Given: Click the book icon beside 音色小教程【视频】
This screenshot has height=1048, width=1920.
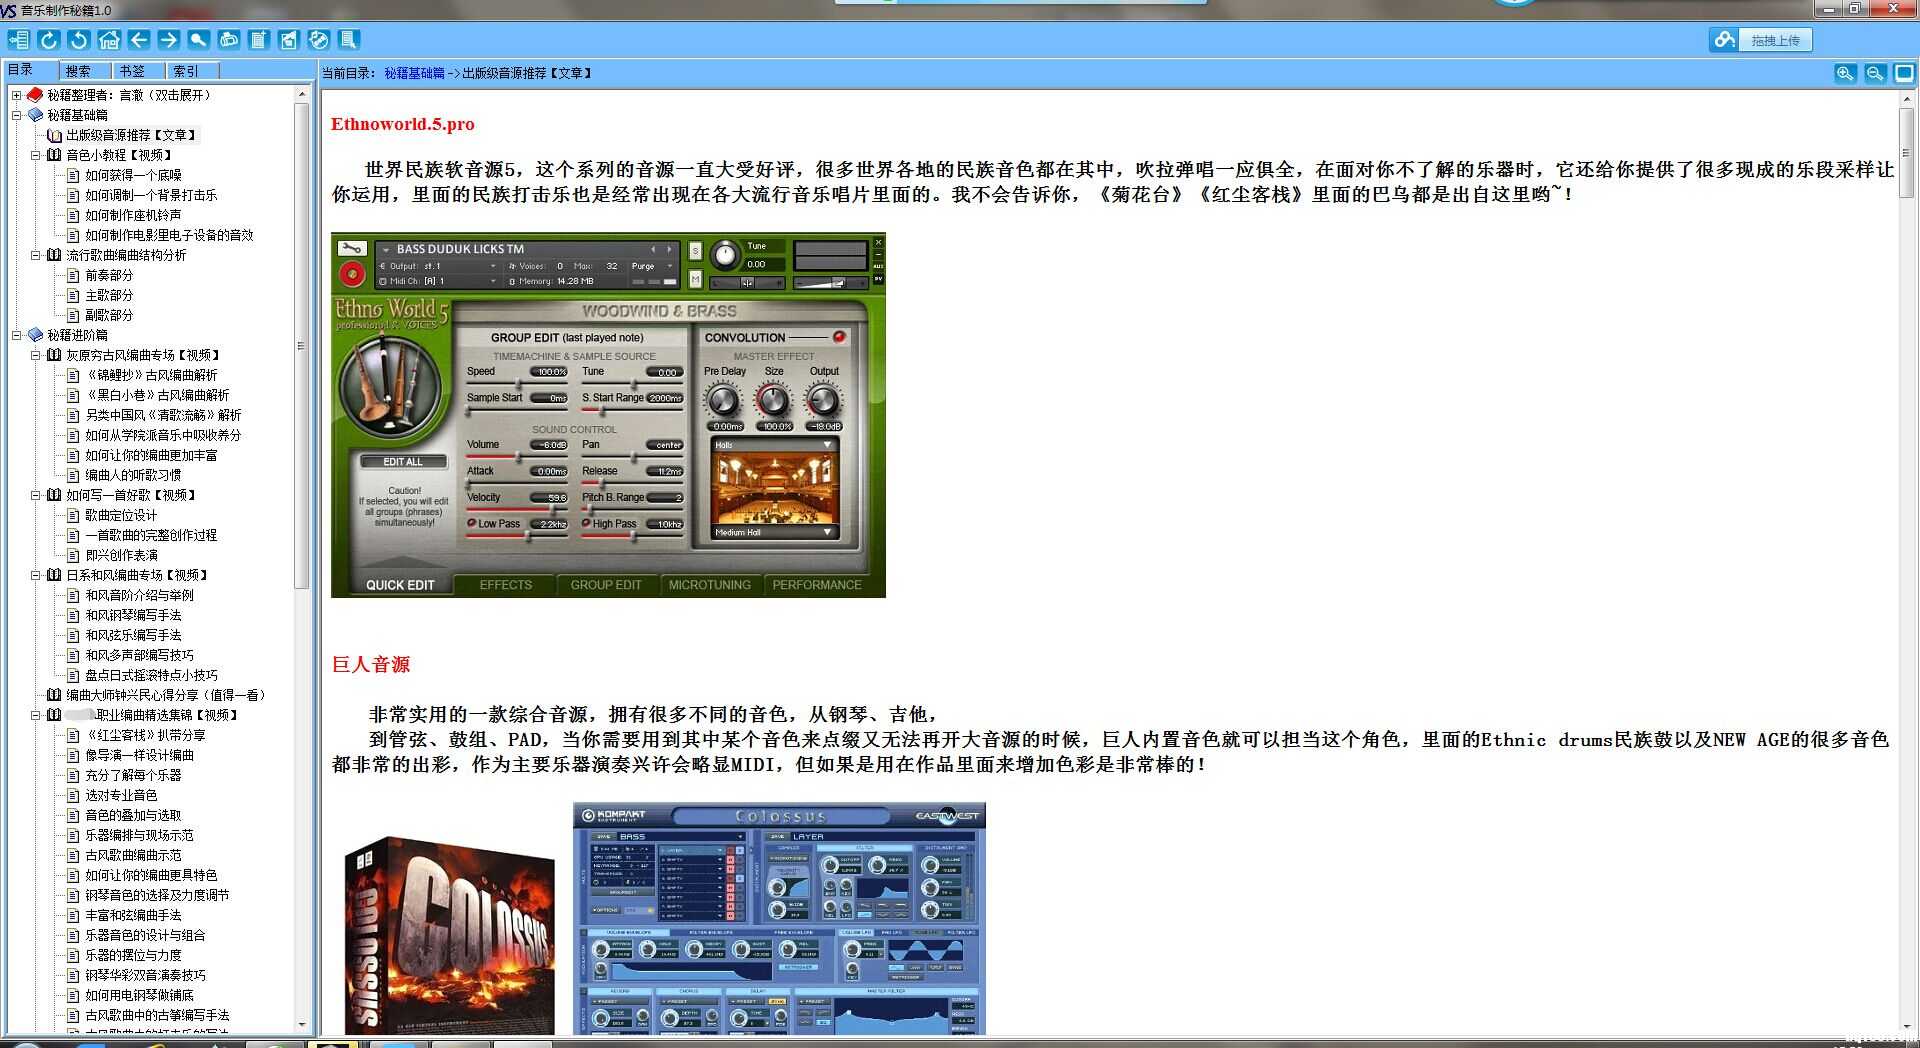Looking at the screenshot, I should (54, 155).
